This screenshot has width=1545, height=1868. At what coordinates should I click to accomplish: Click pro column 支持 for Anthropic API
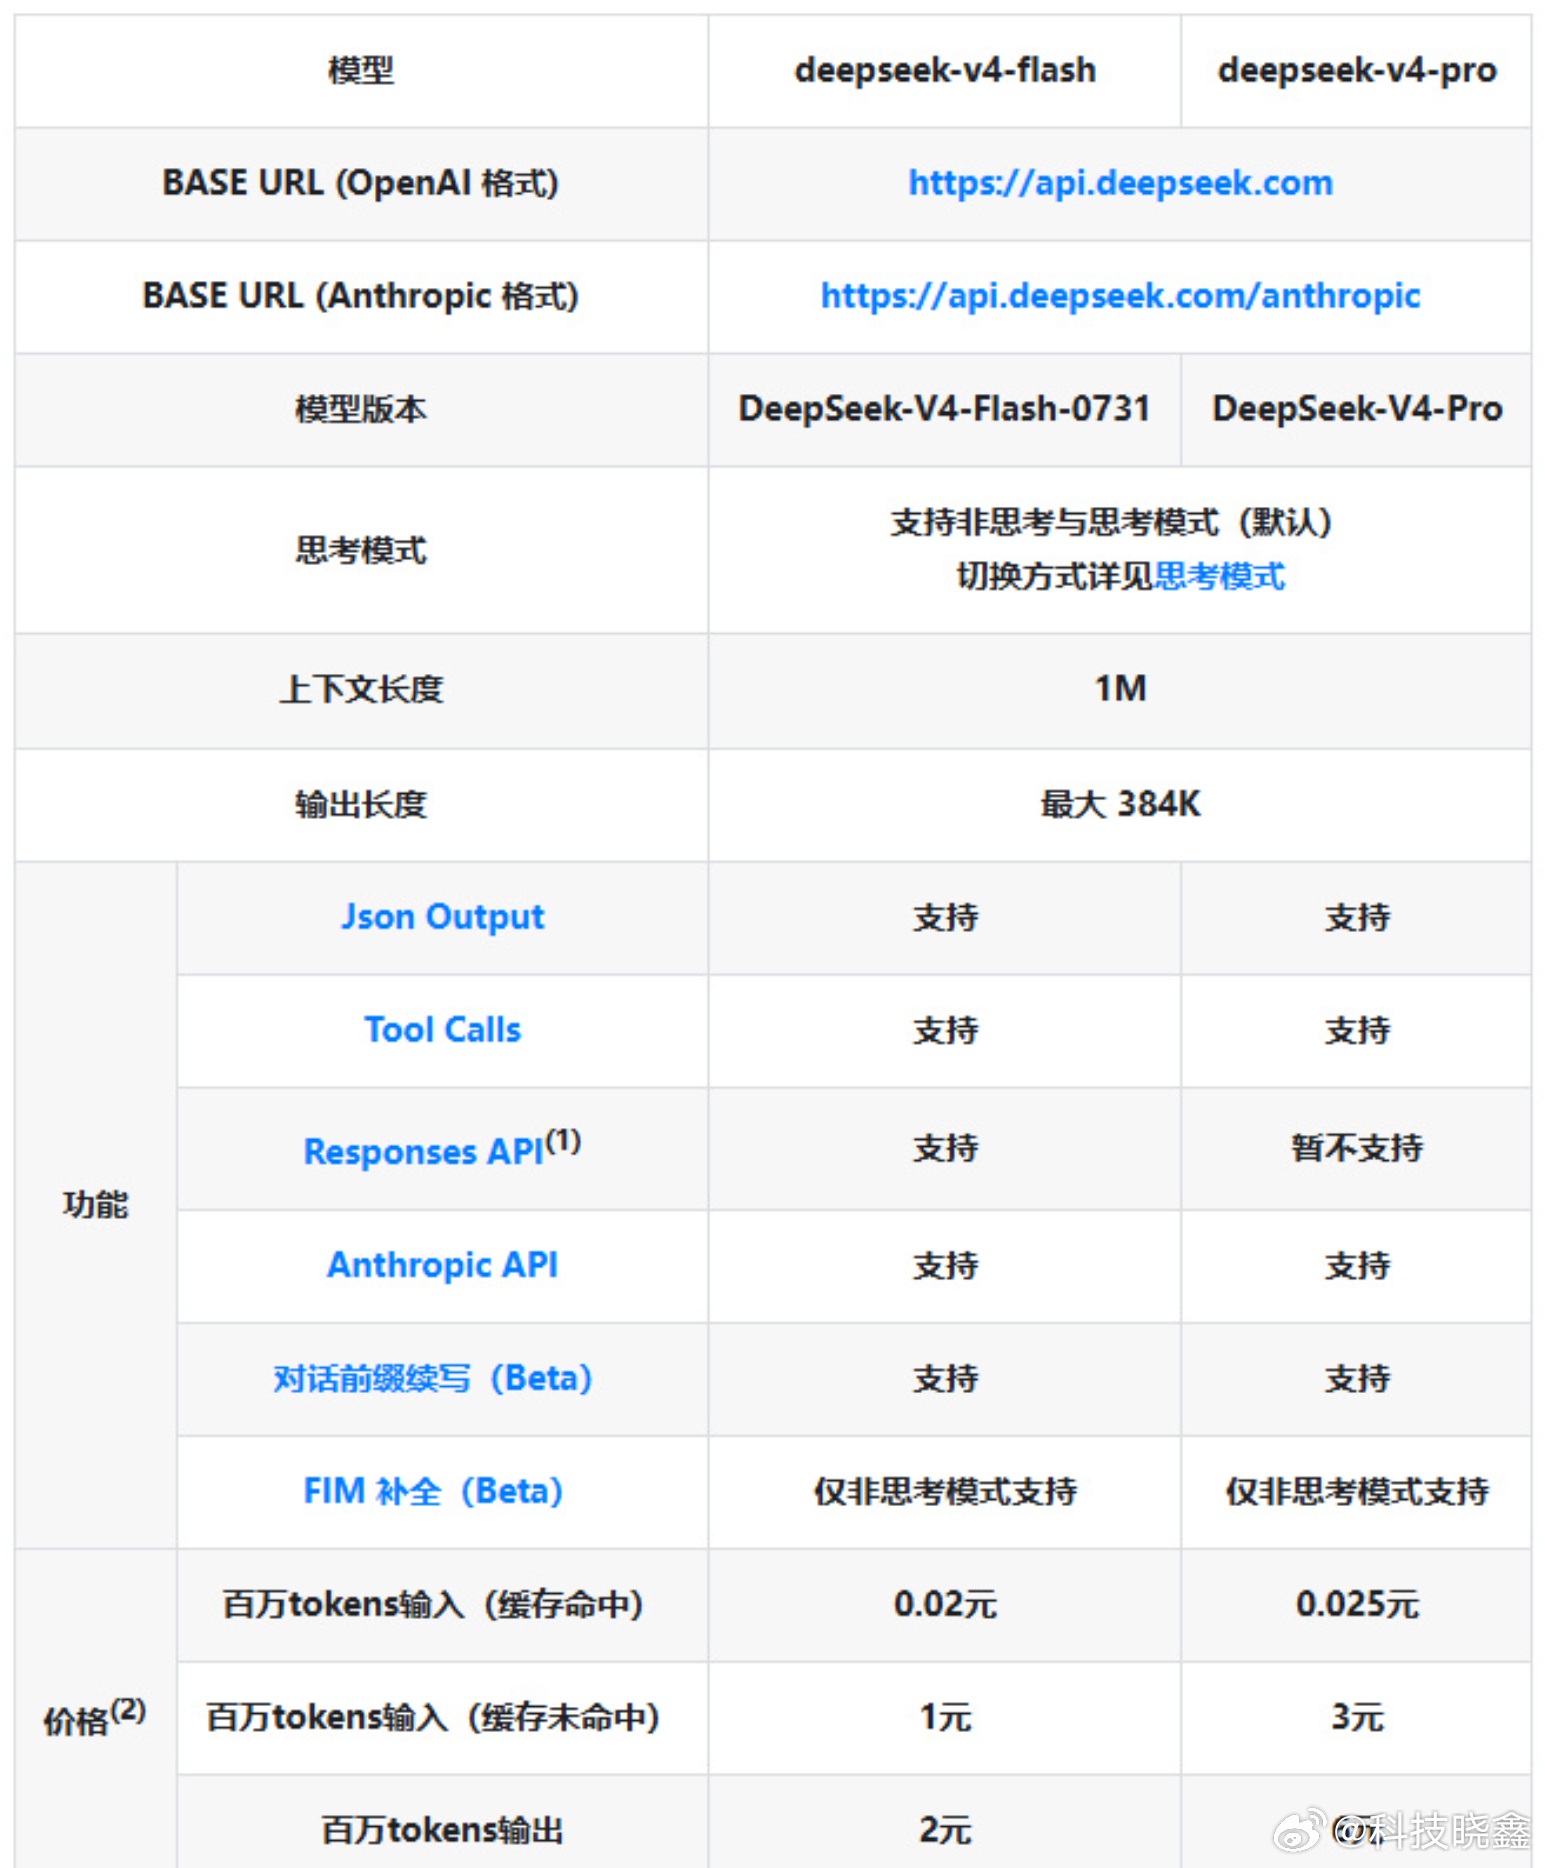click(x=1357, y=1265)
